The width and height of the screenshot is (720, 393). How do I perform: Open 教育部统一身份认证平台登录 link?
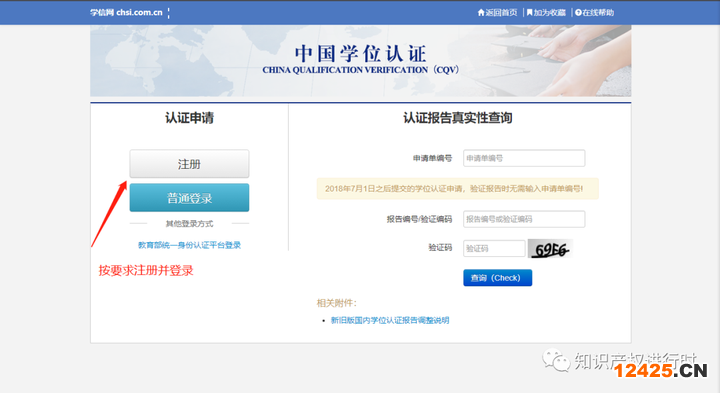[x=189, y=245]
